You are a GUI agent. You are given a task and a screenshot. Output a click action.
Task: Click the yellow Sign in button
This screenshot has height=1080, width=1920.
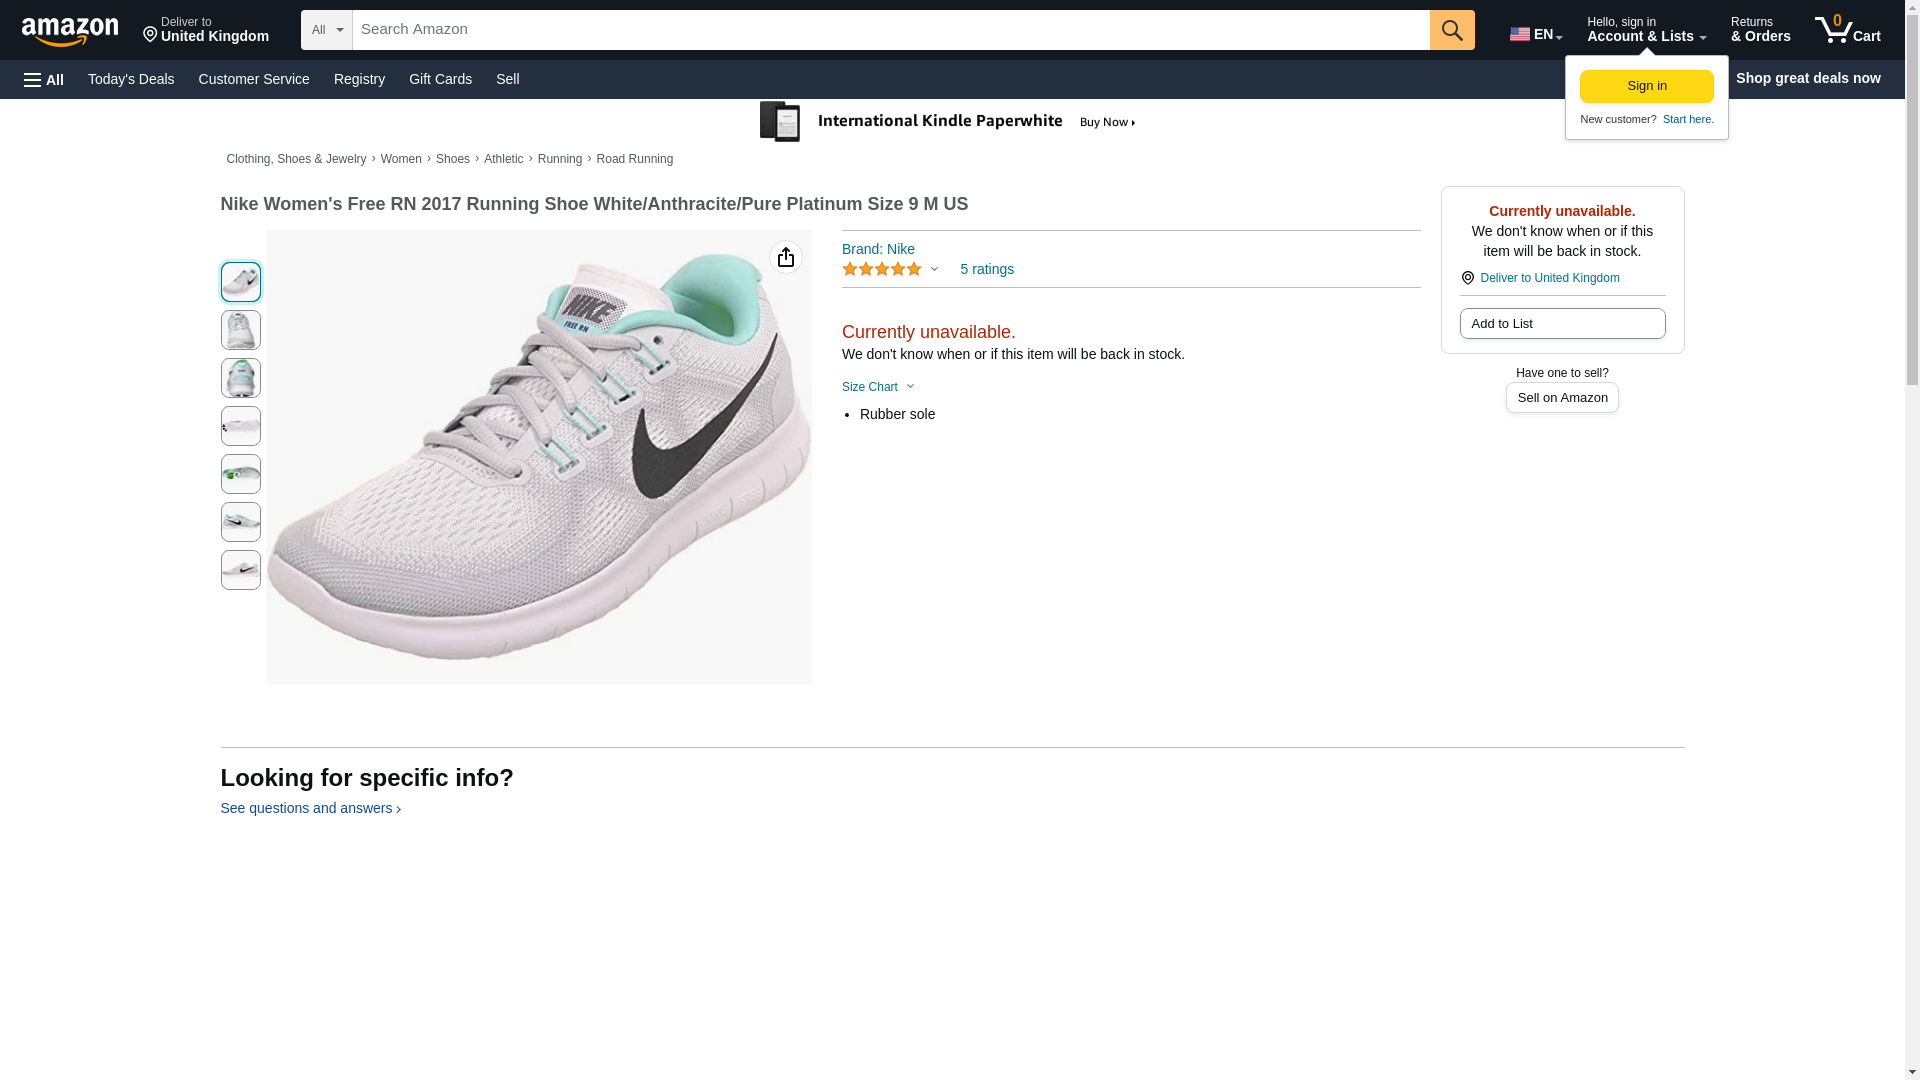pyautogui.click(x=1646, y=86)
